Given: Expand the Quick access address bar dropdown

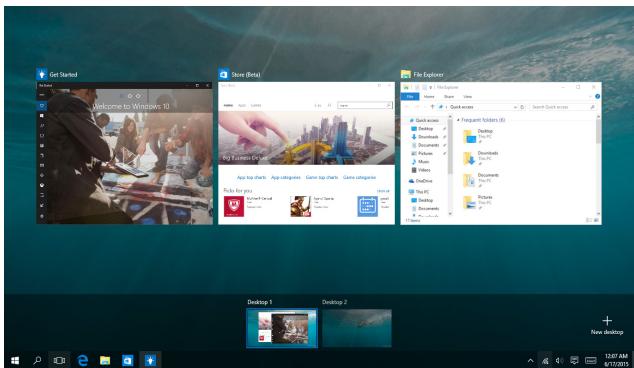Looking at the screenshot, I should tap(515, 107).
